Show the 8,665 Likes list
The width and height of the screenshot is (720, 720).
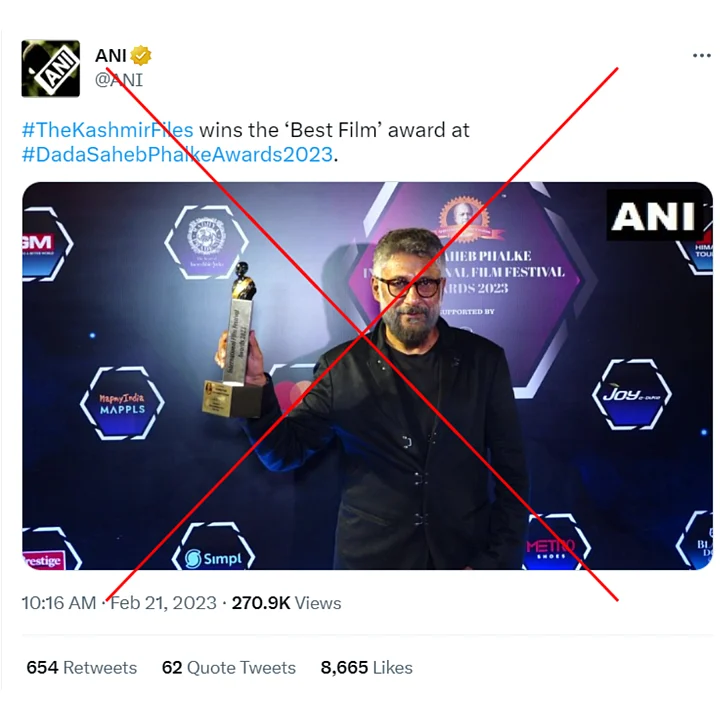point(367,667)
